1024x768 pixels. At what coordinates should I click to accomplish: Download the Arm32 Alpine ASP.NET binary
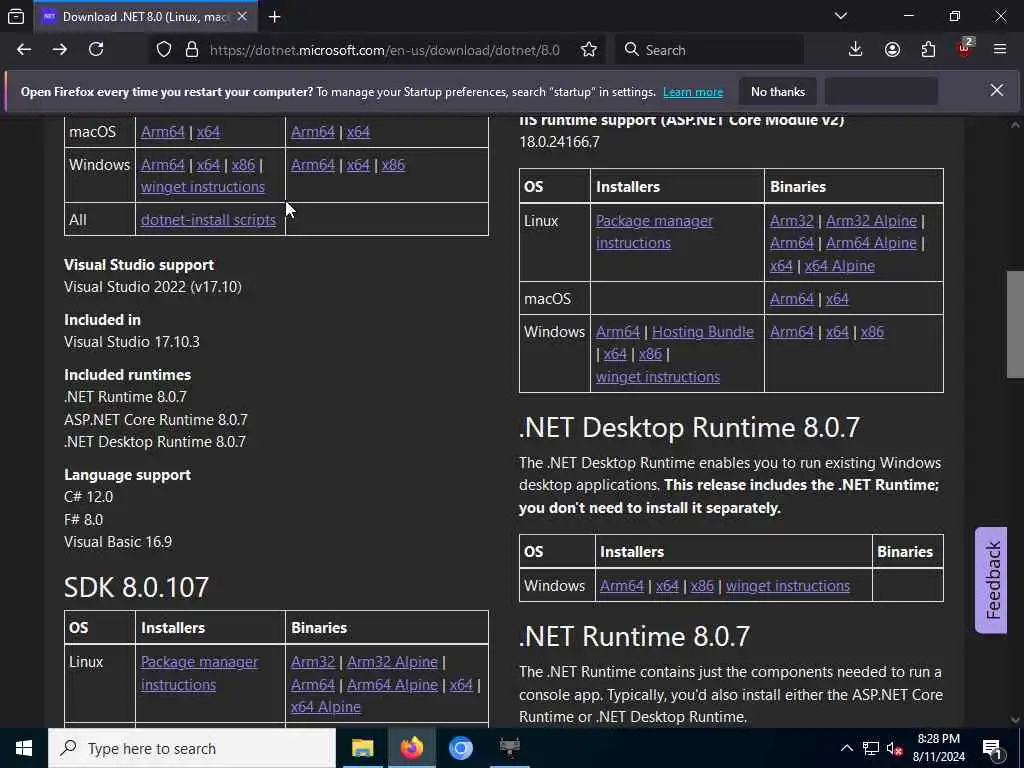[871, 221]
